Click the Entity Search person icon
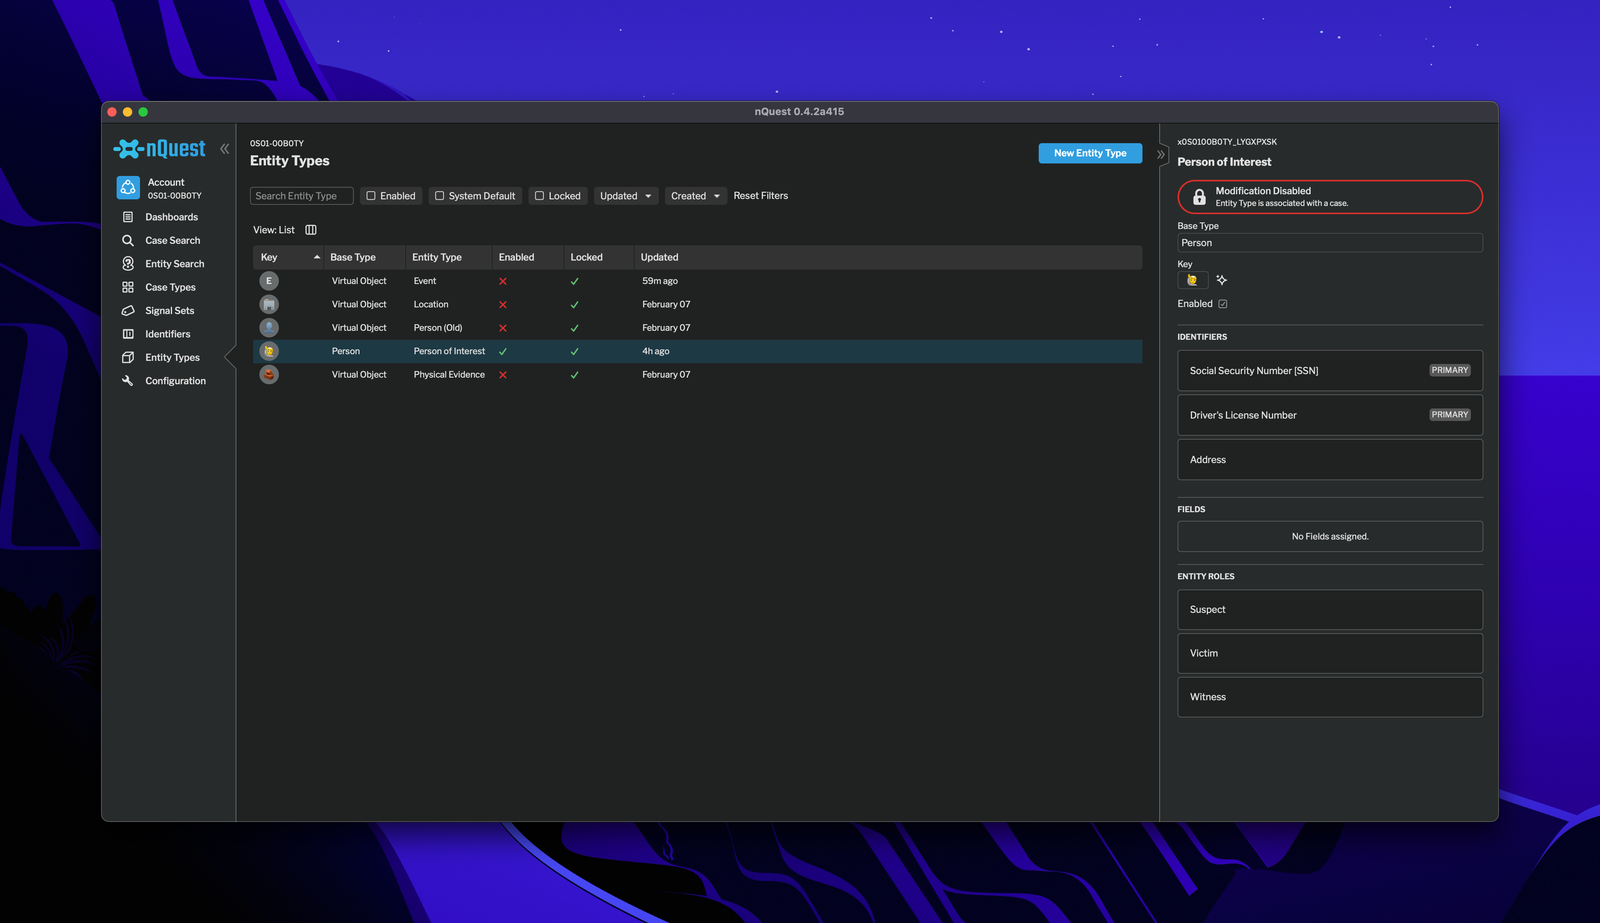Screen dimensions: 1600x923 [128, 264]
